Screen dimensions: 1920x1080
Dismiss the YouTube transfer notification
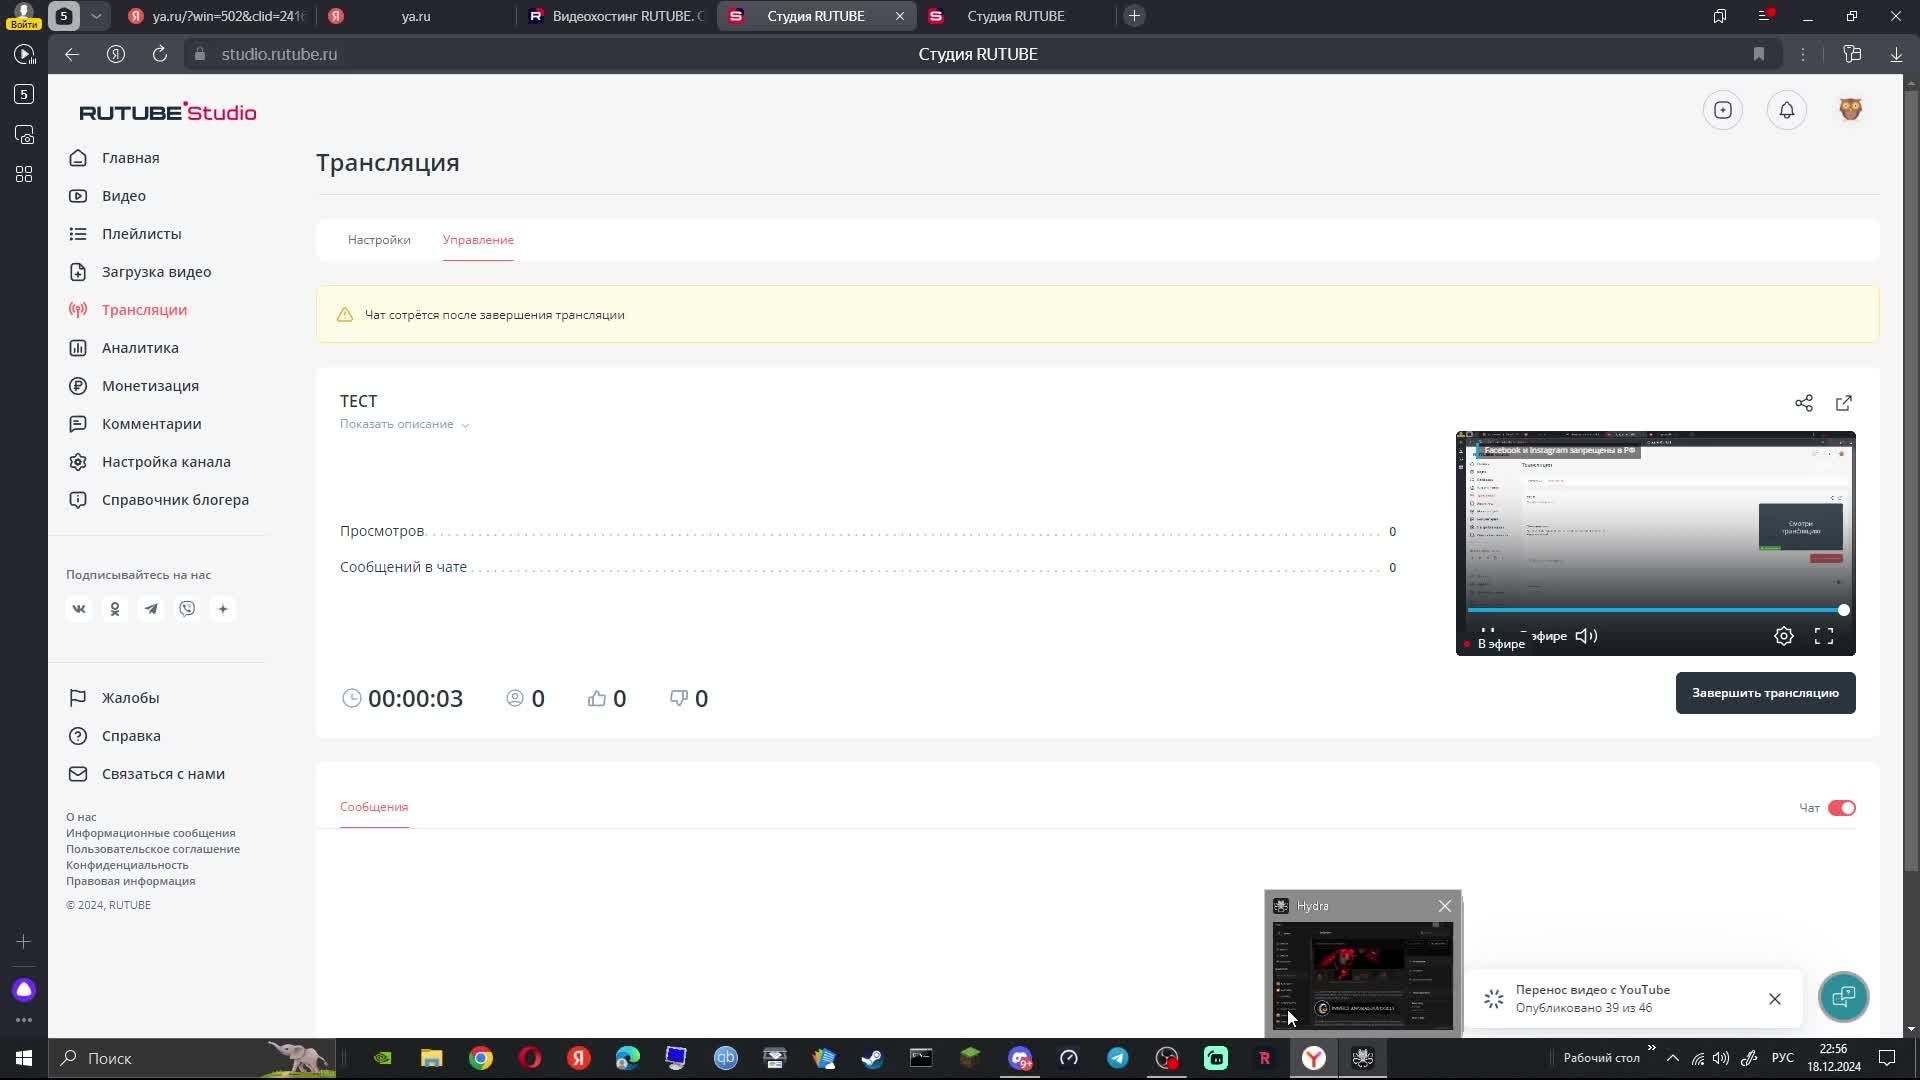(x=1774, y=999)
